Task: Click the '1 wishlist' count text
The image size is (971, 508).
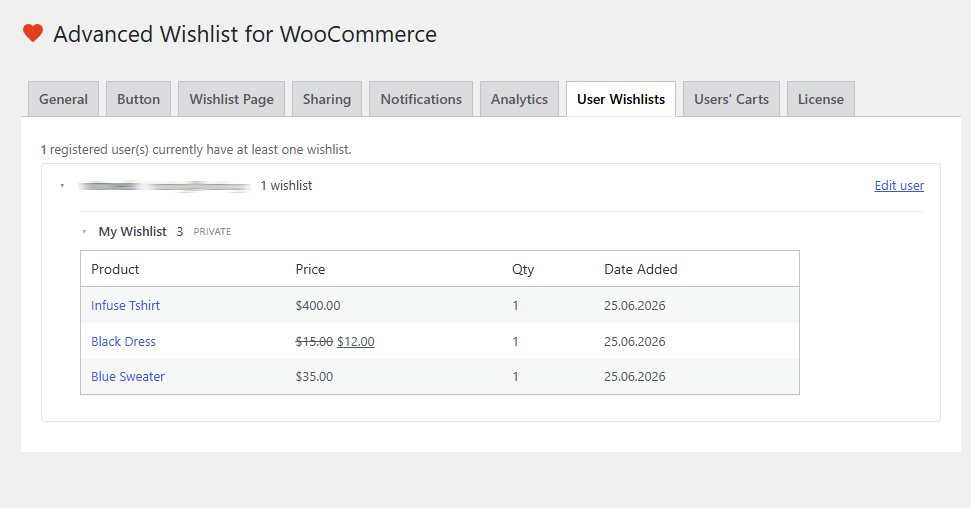Action: (x=286, y=185)
